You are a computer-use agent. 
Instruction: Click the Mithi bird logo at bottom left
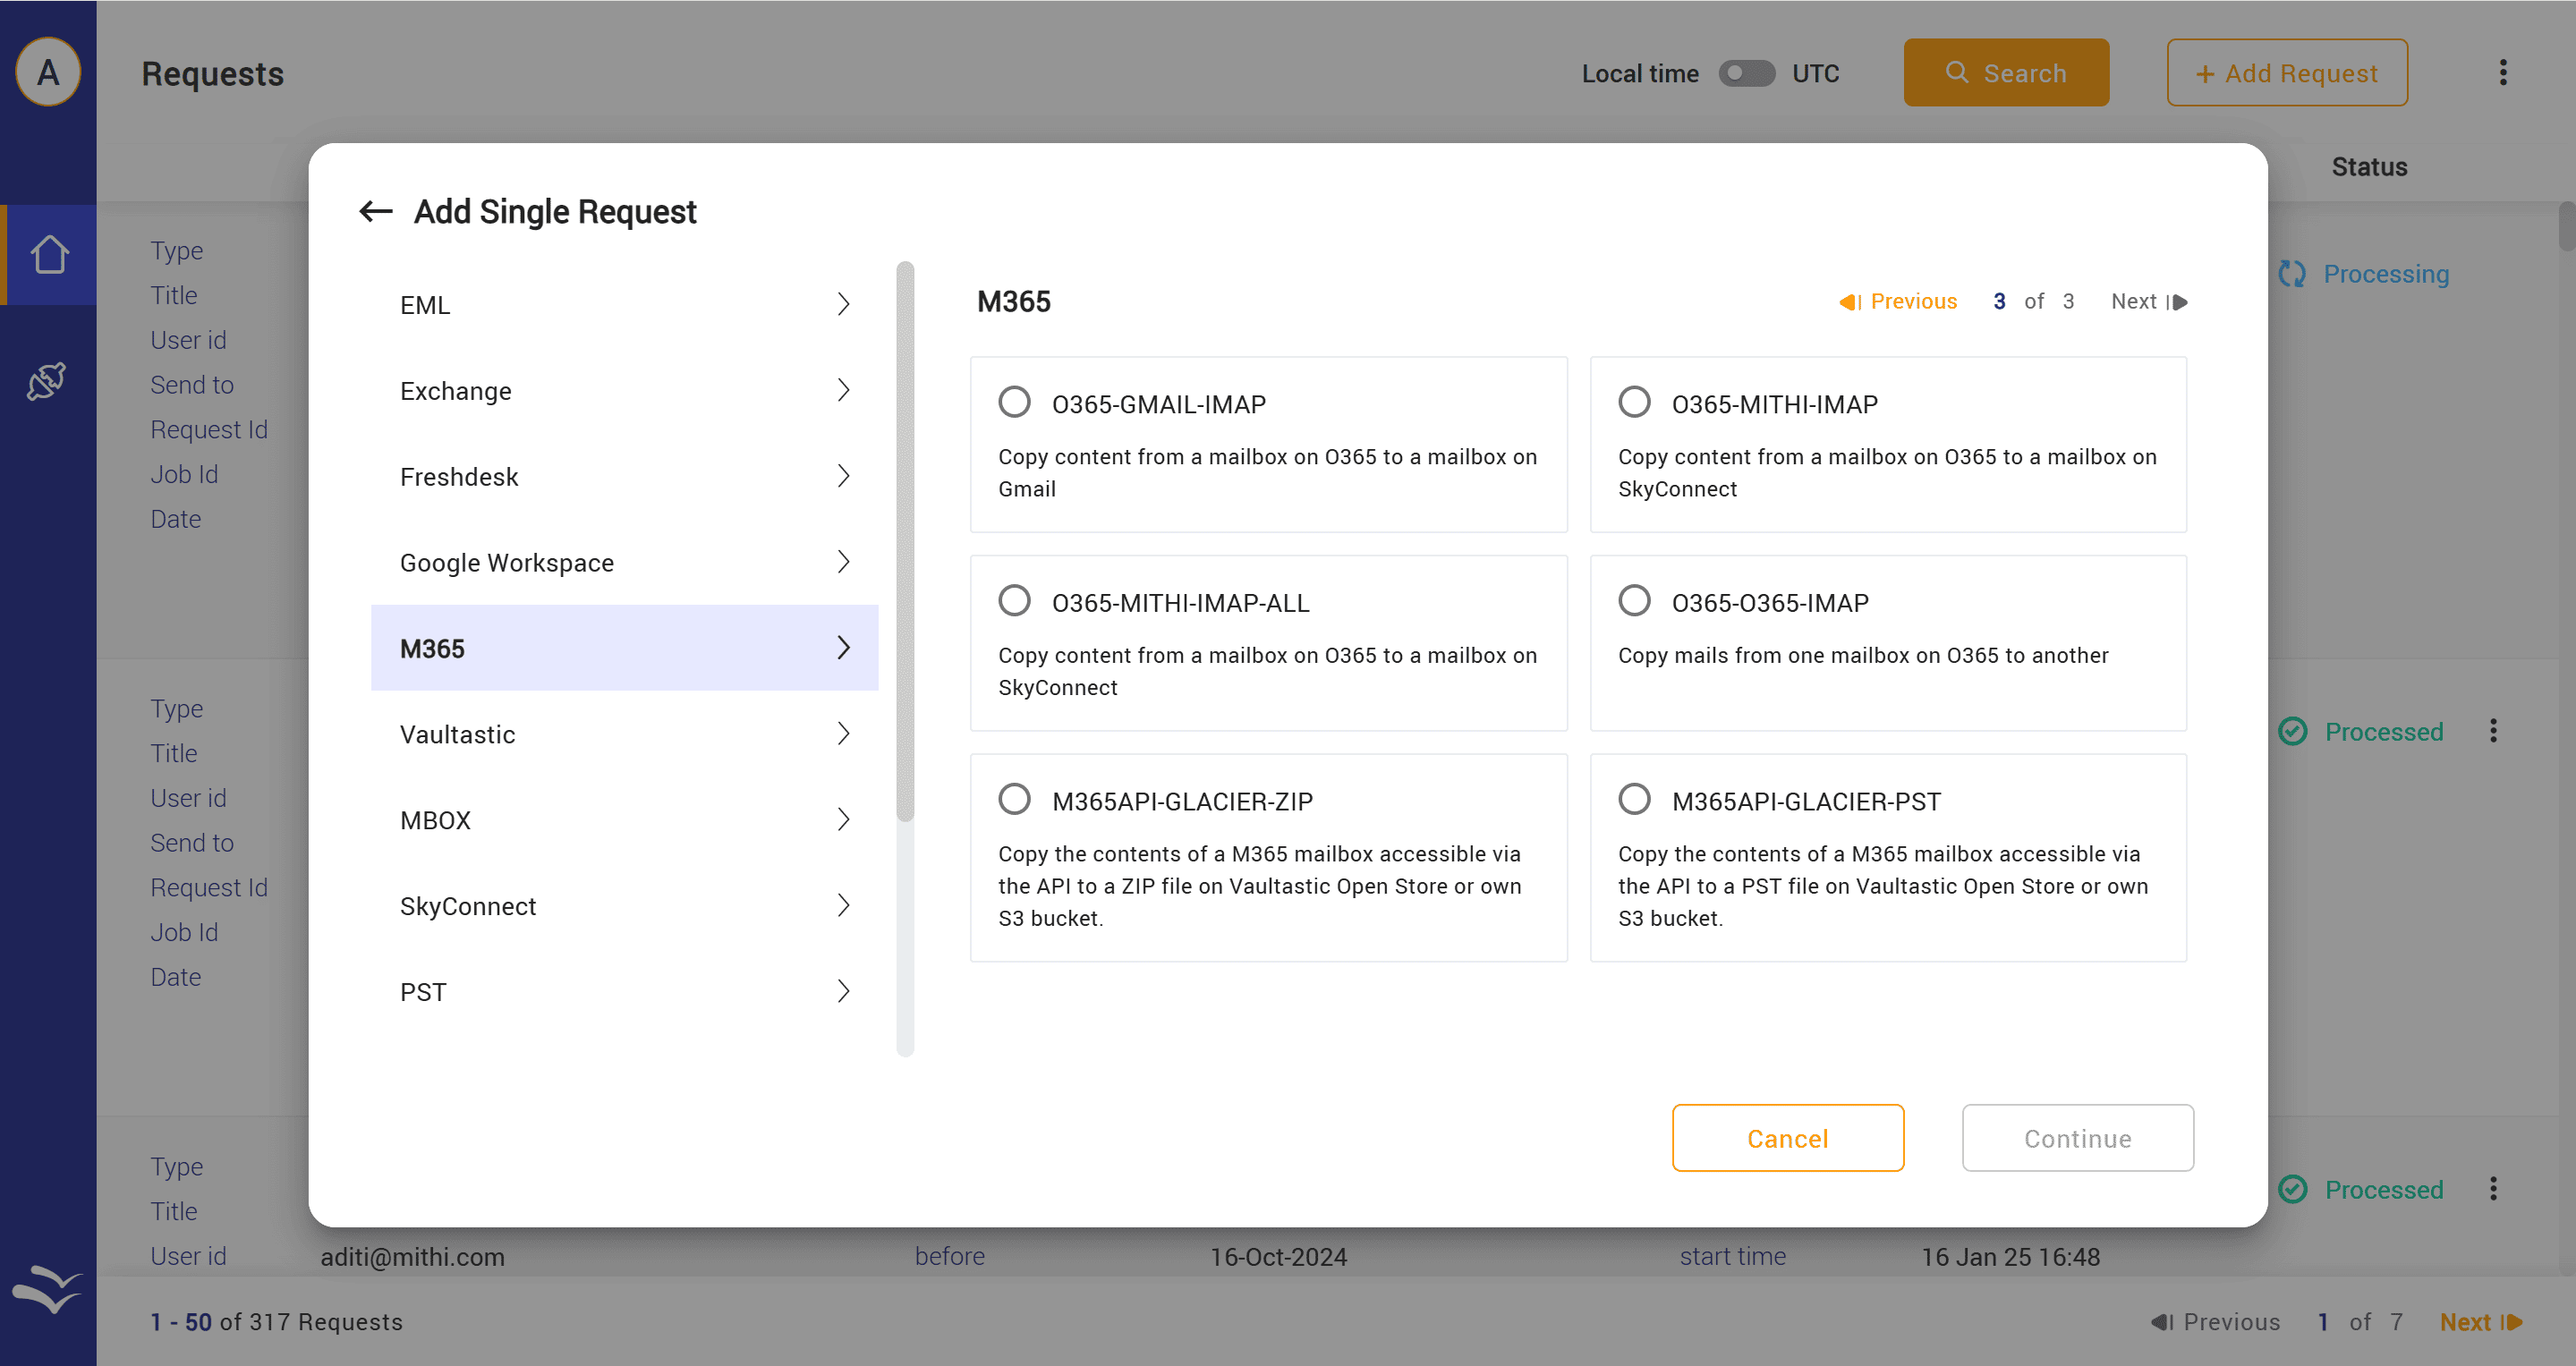pyautogui.click(x=47, y=1289)
